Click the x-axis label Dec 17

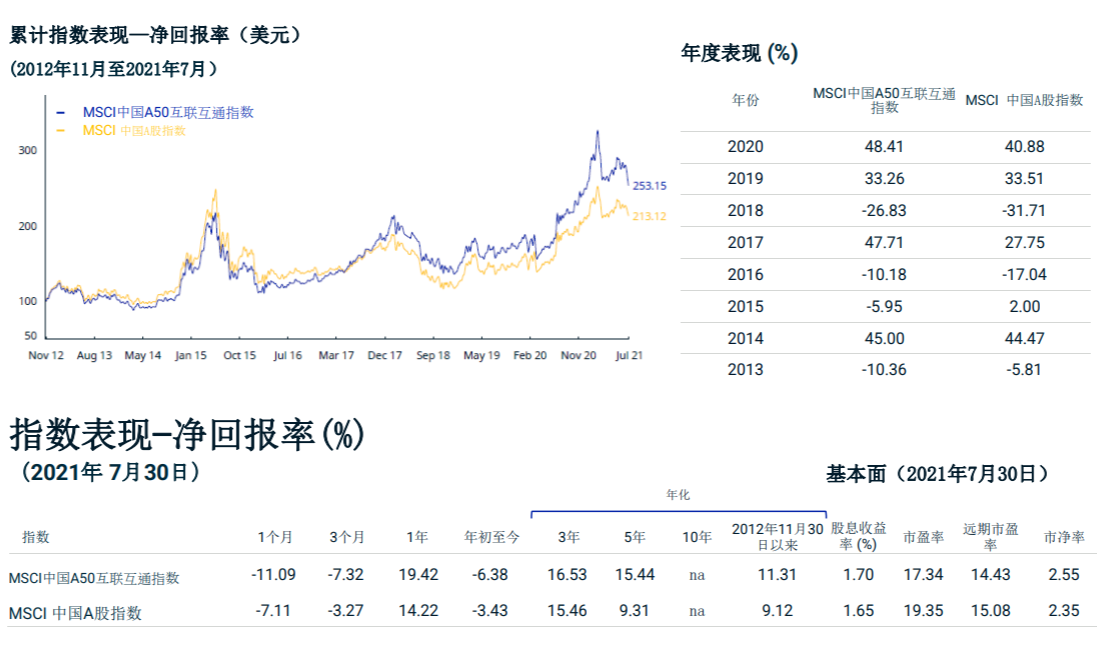[385, 355]
